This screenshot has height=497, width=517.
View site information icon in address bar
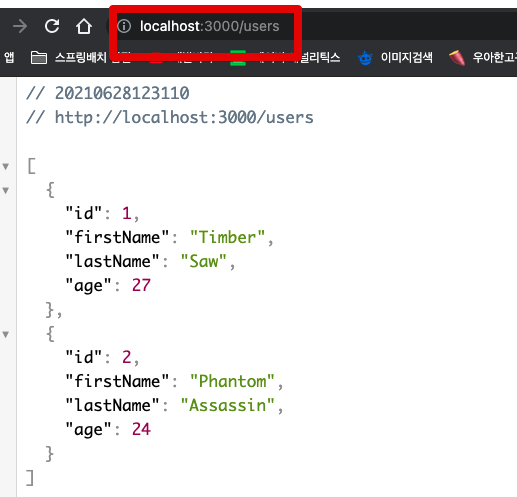tap(124, 26)
